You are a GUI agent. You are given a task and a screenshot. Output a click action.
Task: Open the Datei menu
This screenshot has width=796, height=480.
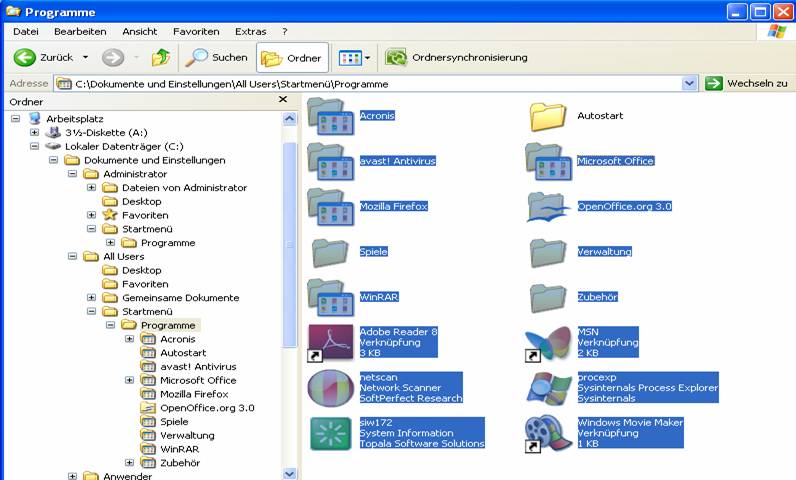(x=26, y=31)
